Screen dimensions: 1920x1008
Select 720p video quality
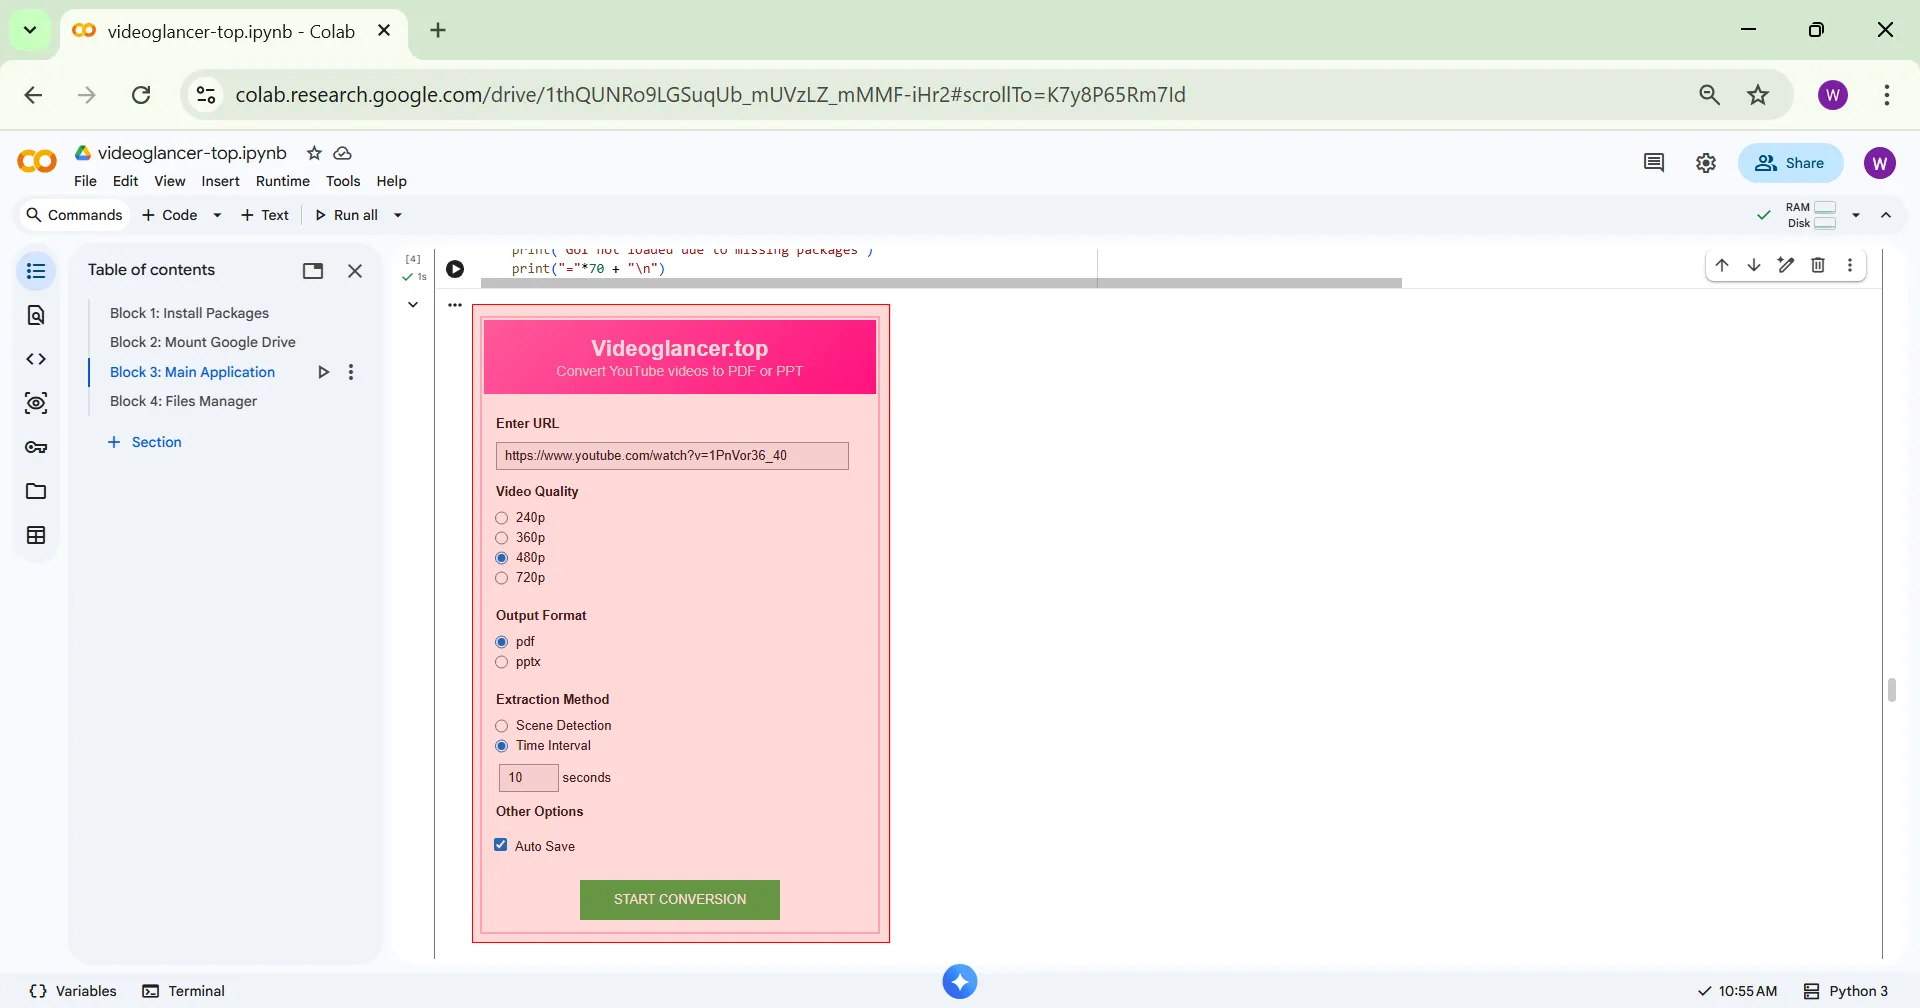(502, 578)
